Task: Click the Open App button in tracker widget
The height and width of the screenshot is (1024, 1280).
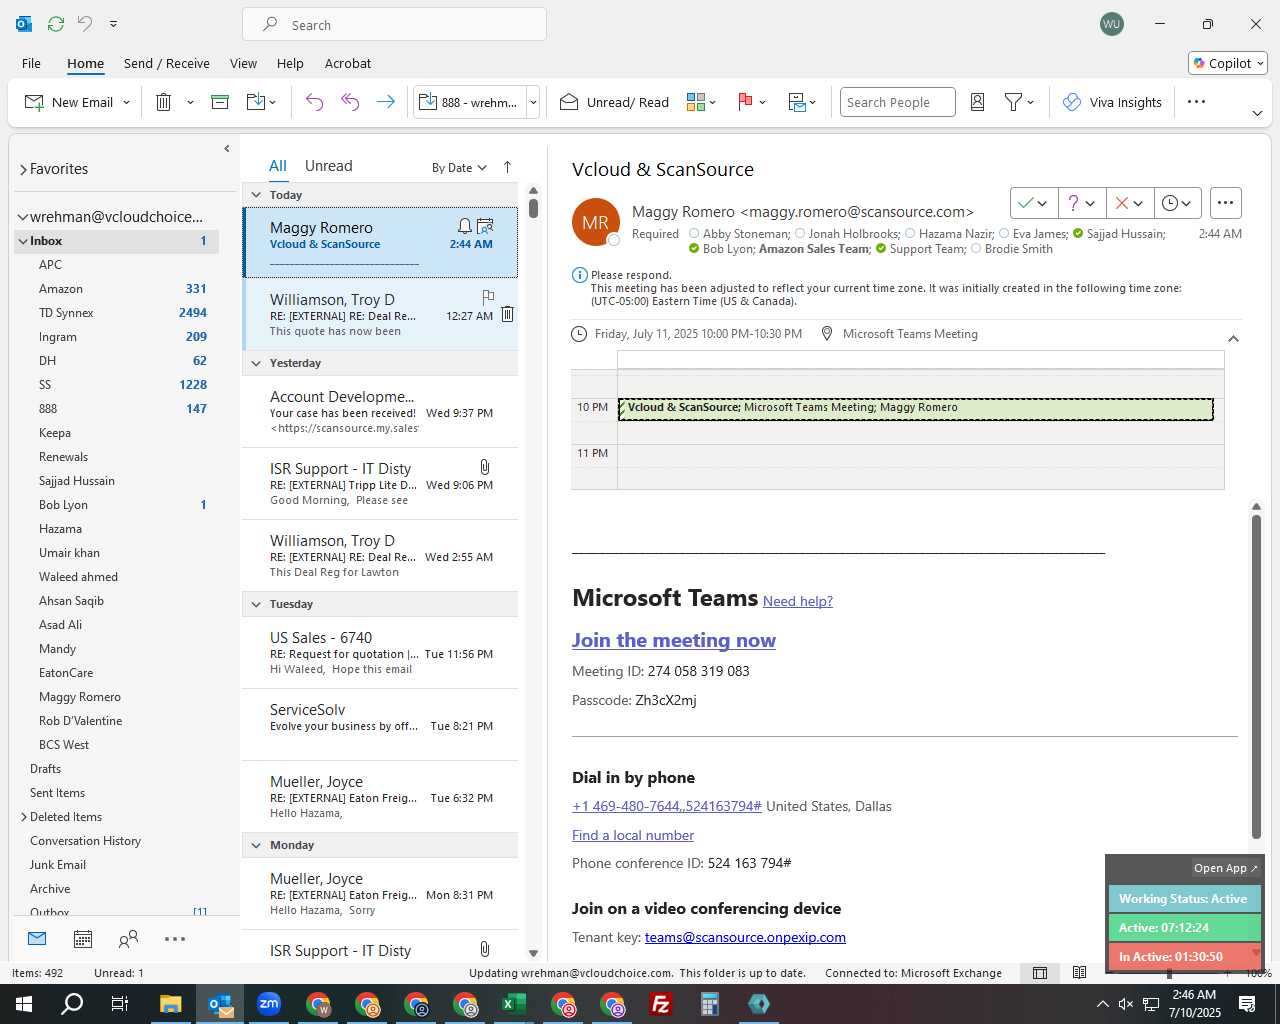Action: pyautogui.click(x=1226, y=868)
